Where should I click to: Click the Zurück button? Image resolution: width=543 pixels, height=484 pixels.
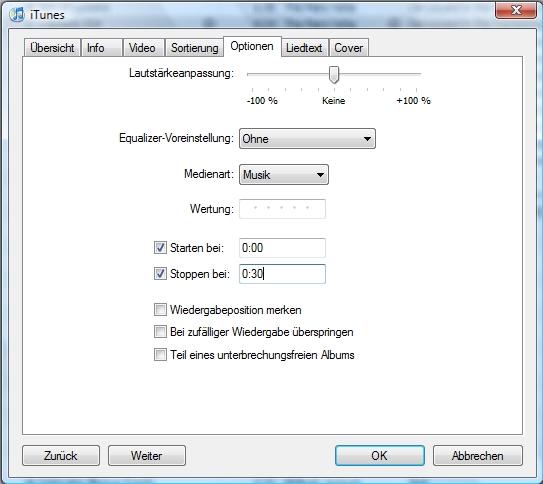[61, 456]
